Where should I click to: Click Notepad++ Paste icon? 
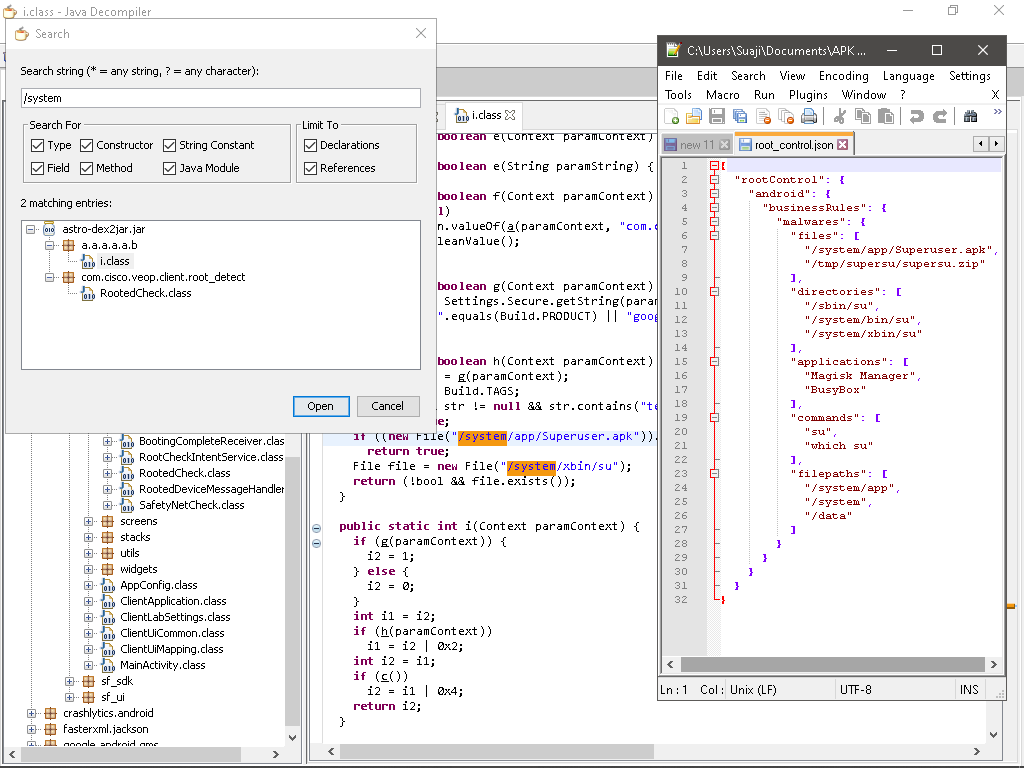[886, 117]
